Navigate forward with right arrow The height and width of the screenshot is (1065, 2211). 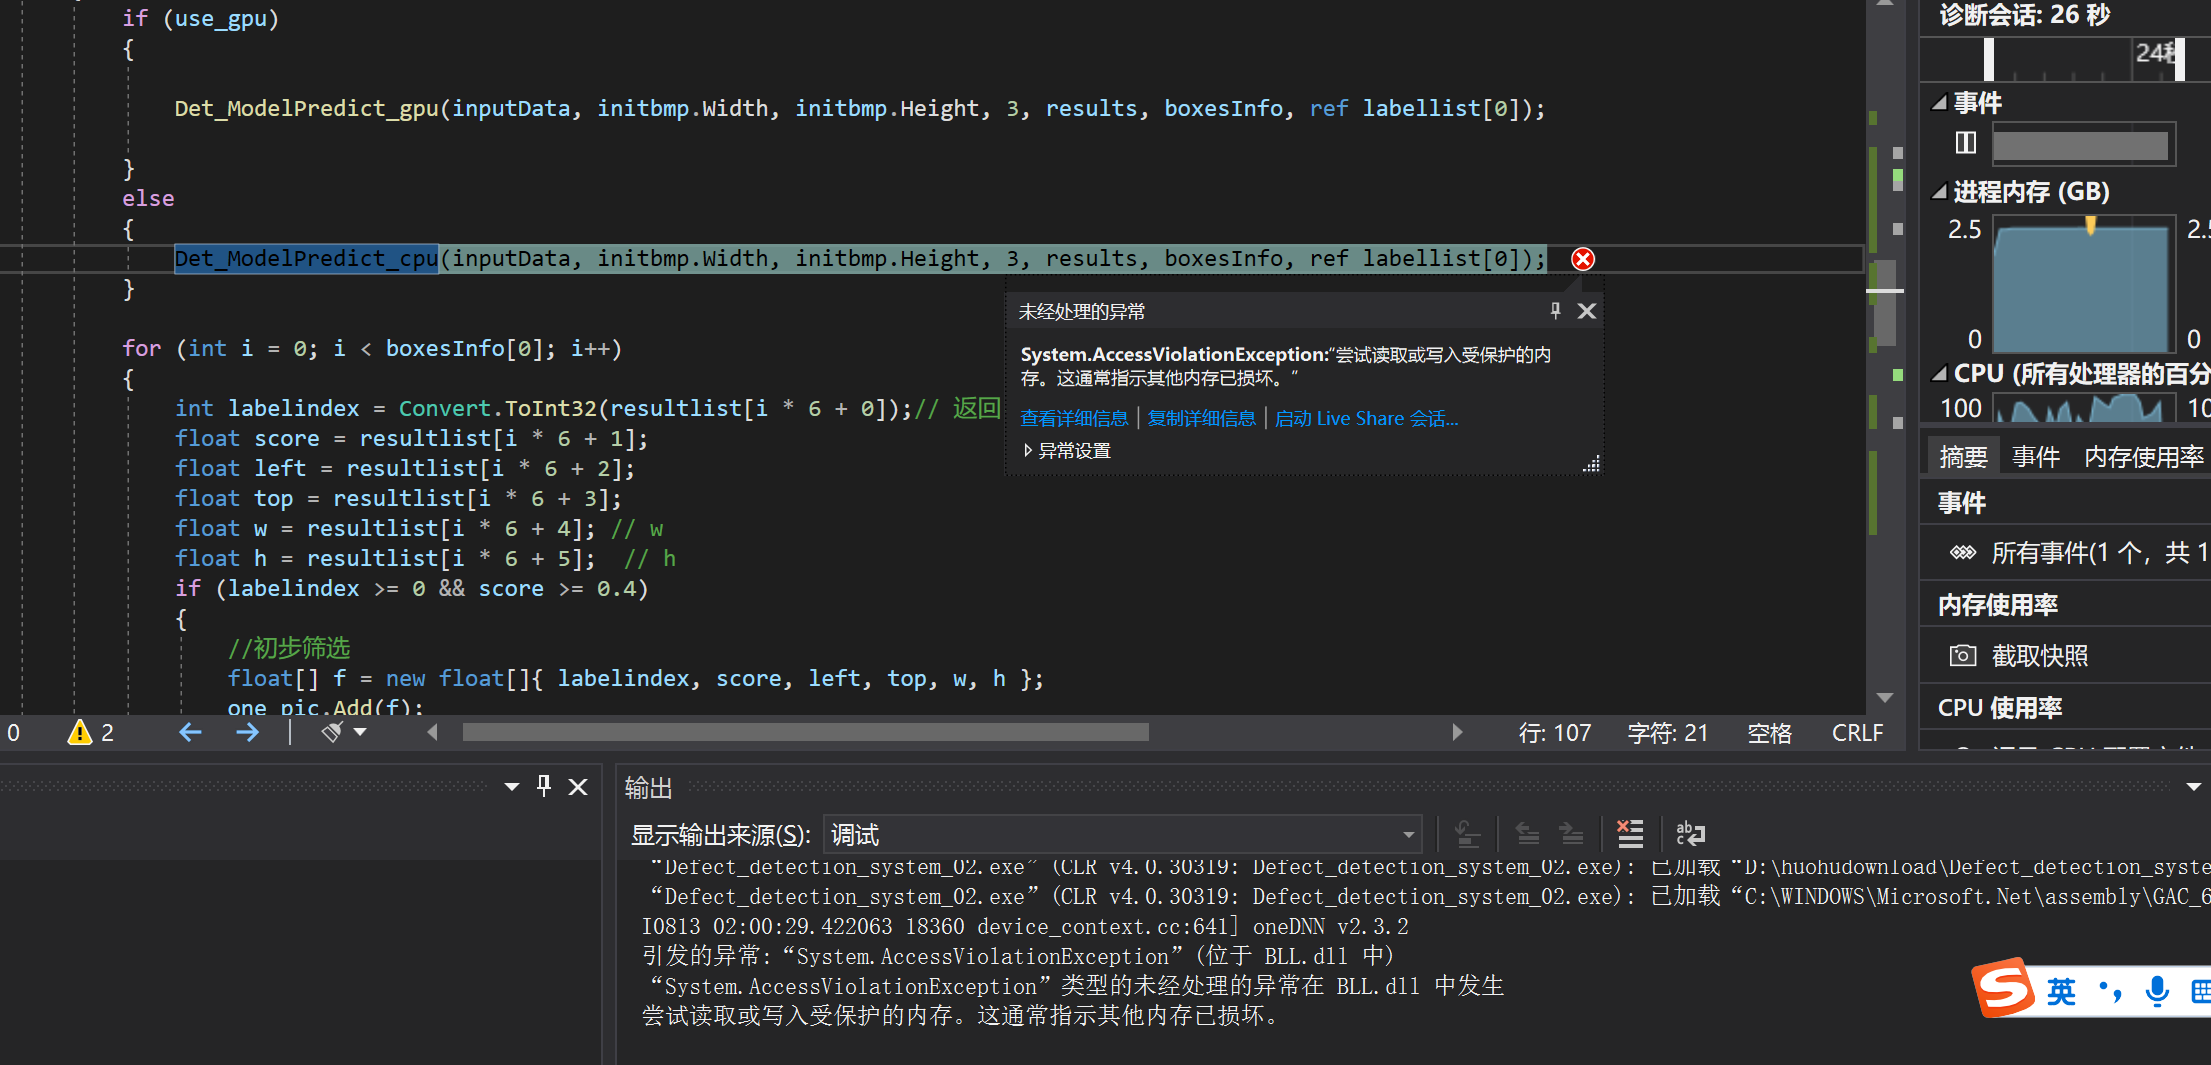(x=247, y=733)
